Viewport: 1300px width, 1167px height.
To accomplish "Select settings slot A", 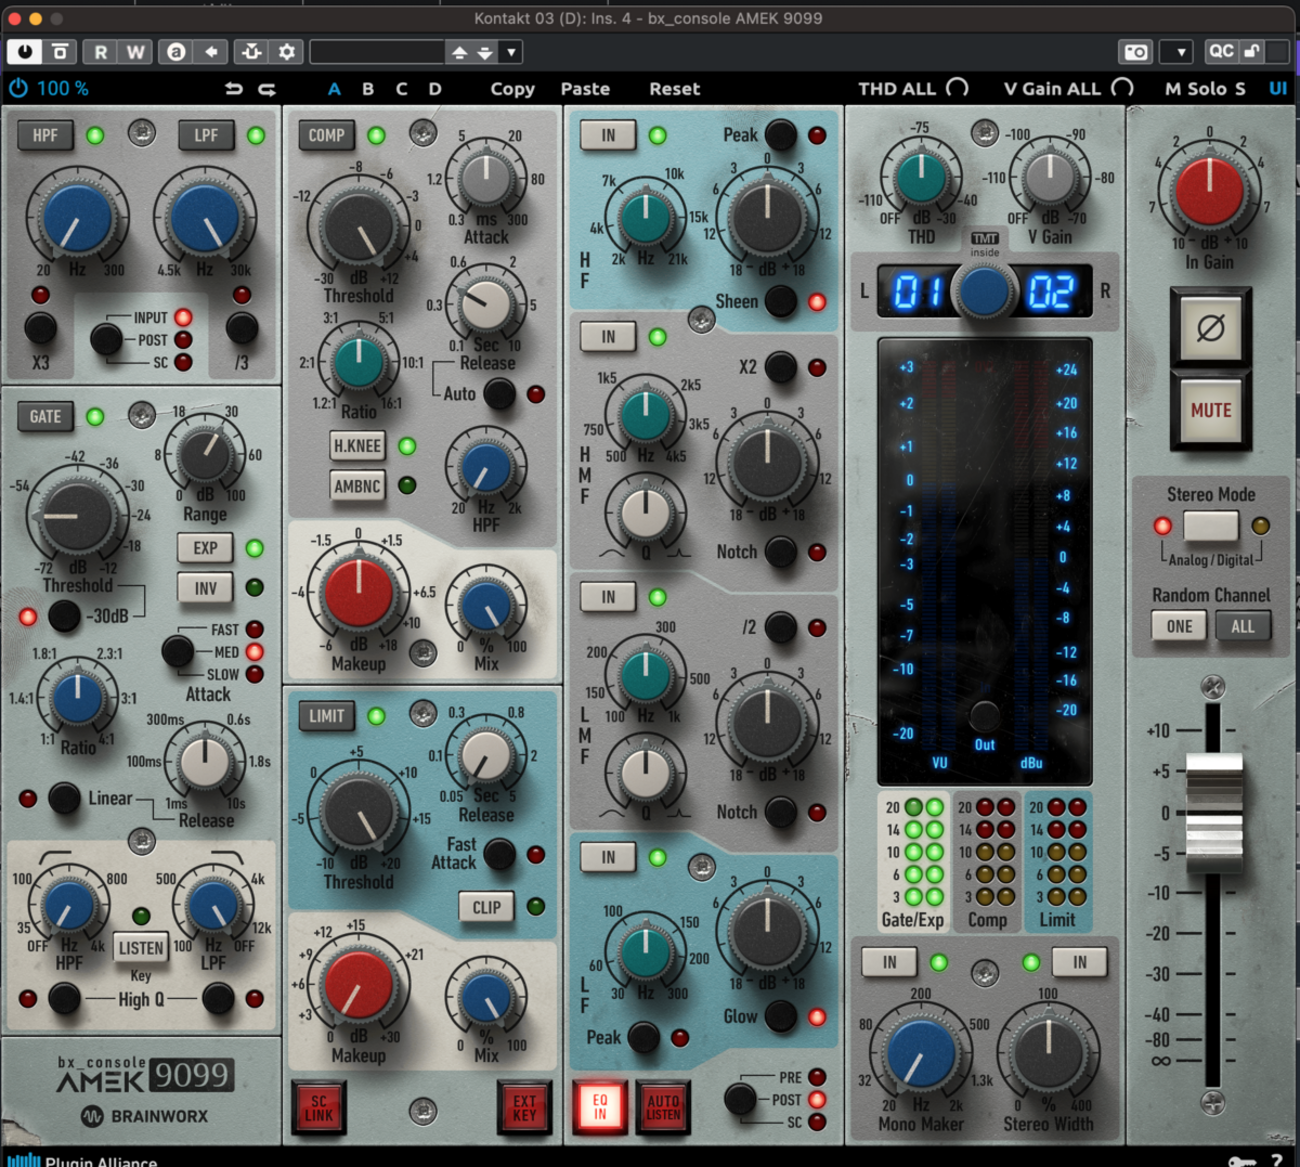I will coord(334,89).
